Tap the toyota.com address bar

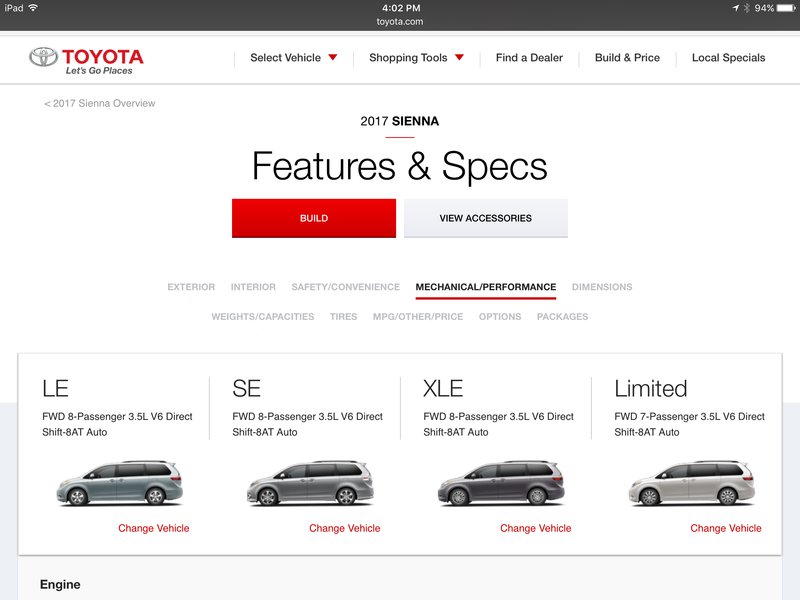[400, 21]
